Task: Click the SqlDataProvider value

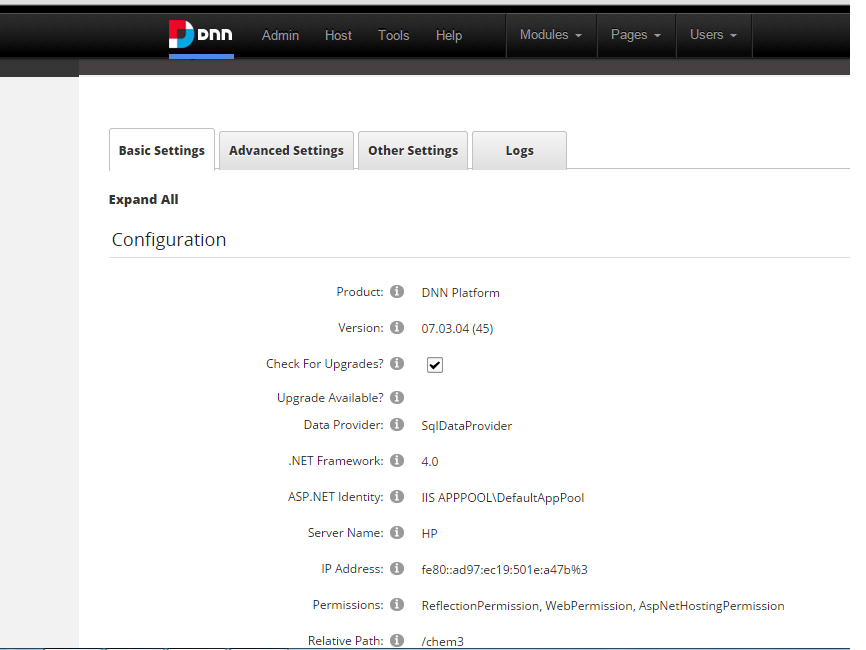Action: [x=467, y=426]
